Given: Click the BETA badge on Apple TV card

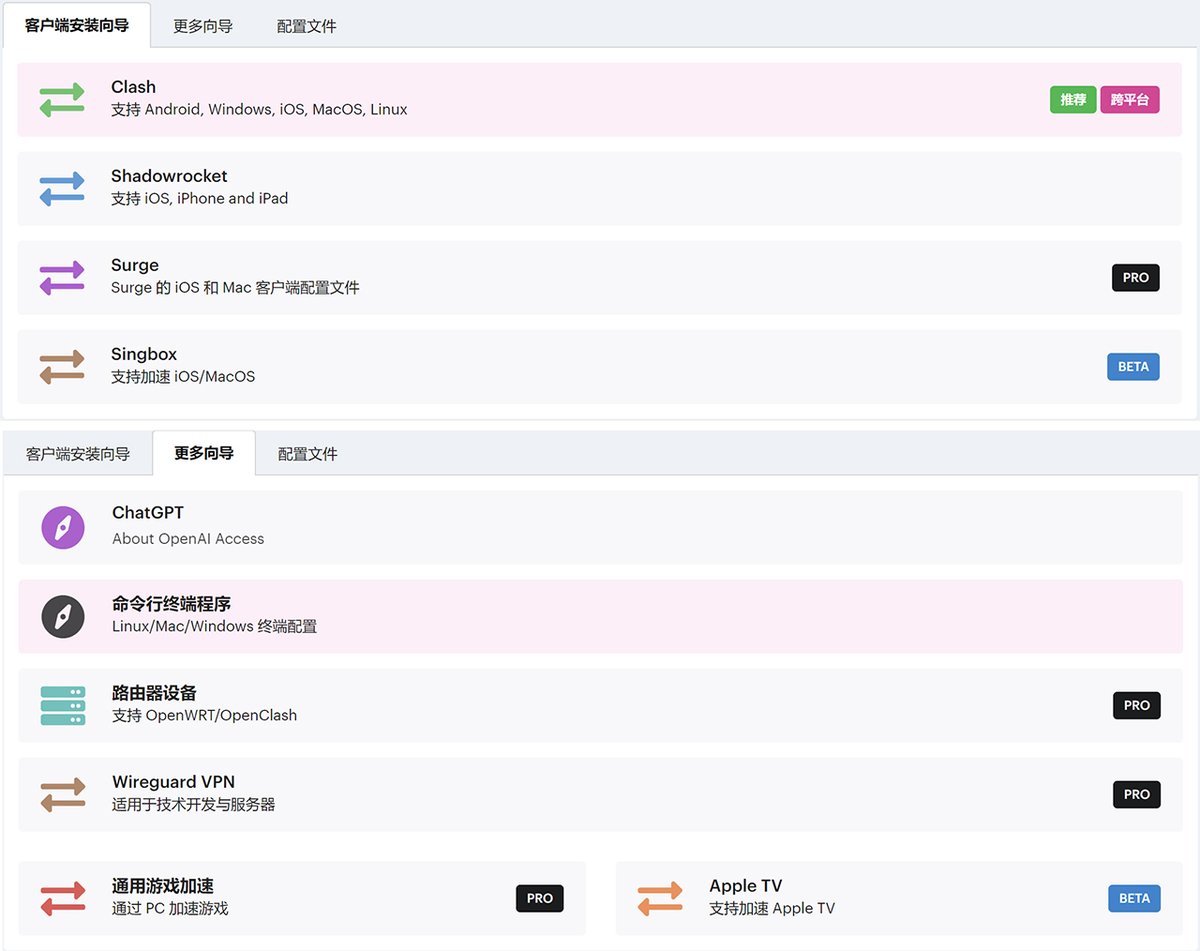Looking at the screenshot, I should pos(1134,898).
